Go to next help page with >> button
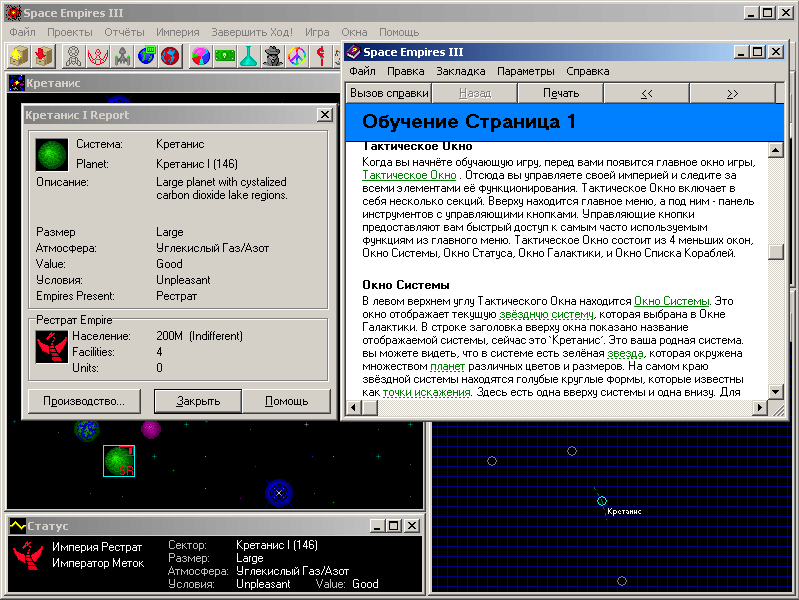 732,93
